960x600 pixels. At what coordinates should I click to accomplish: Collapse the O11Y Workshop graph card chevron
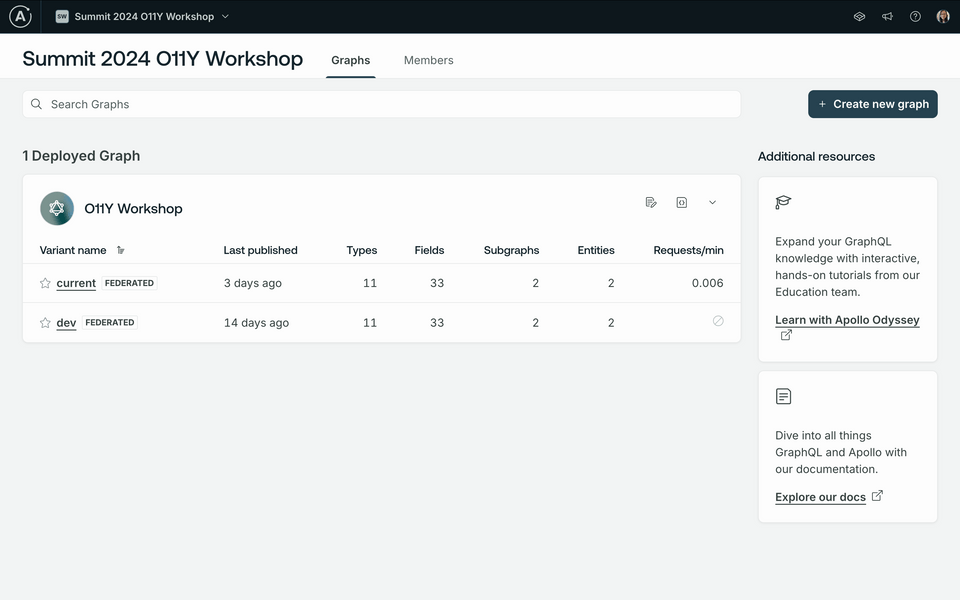pos(712,202)
